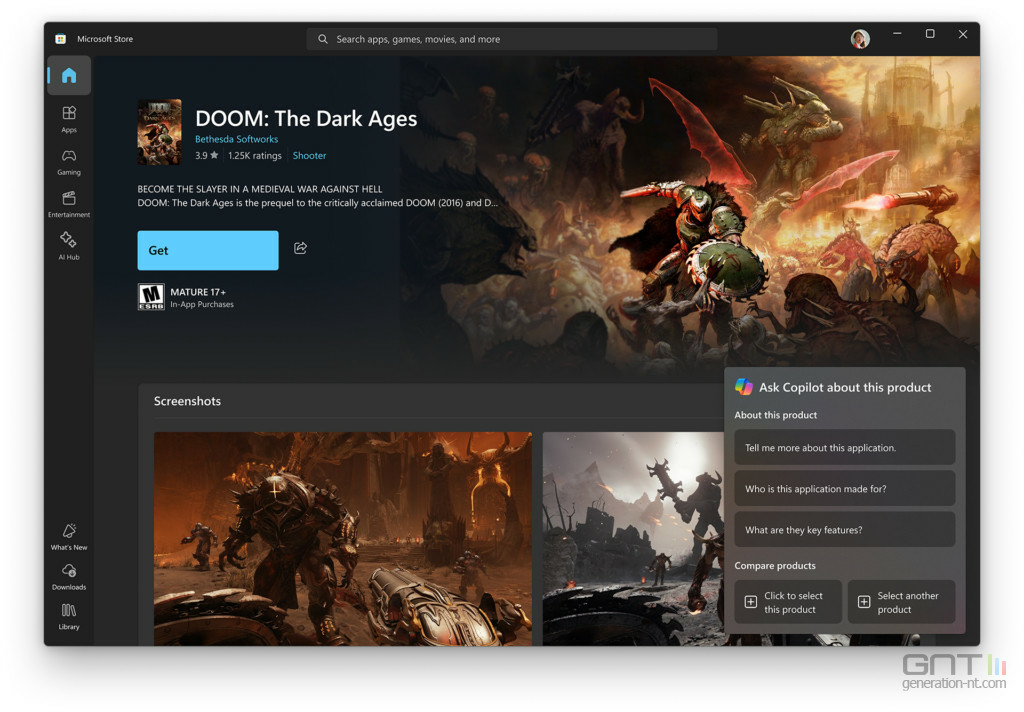Maximize the Microsoft Store window
The height and width of the screenshot is (712, 1024).
pyautogui.click(x=930, y=34)
